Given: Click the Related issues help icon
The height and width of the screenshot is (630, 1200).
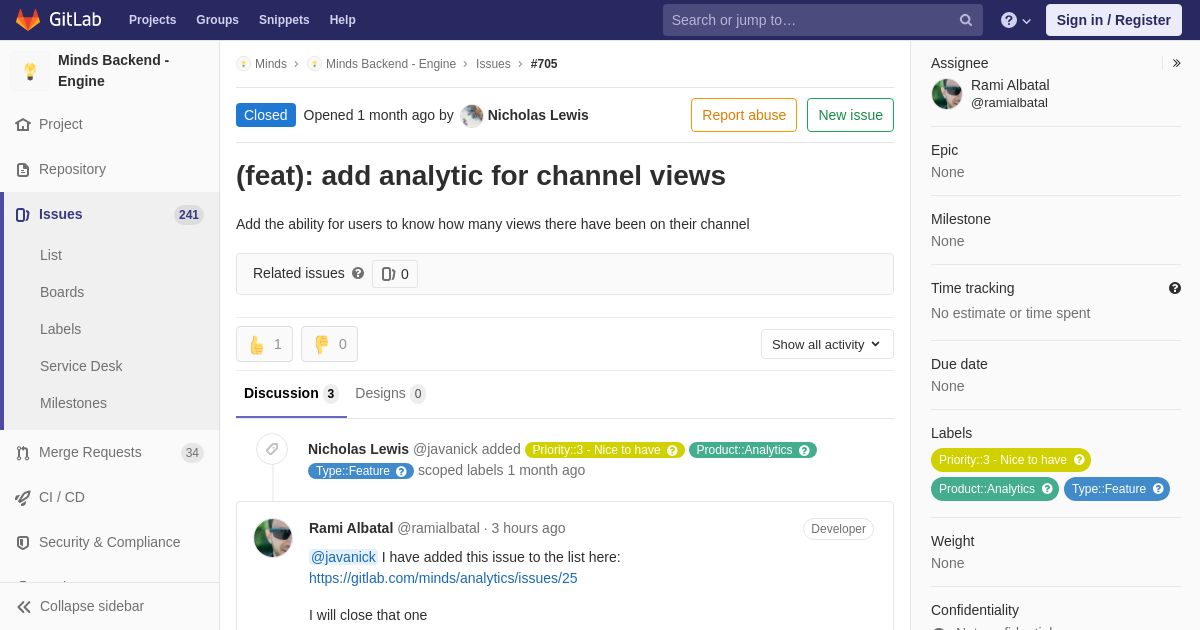Looking at the screenshot, I should tap(358, 273).
